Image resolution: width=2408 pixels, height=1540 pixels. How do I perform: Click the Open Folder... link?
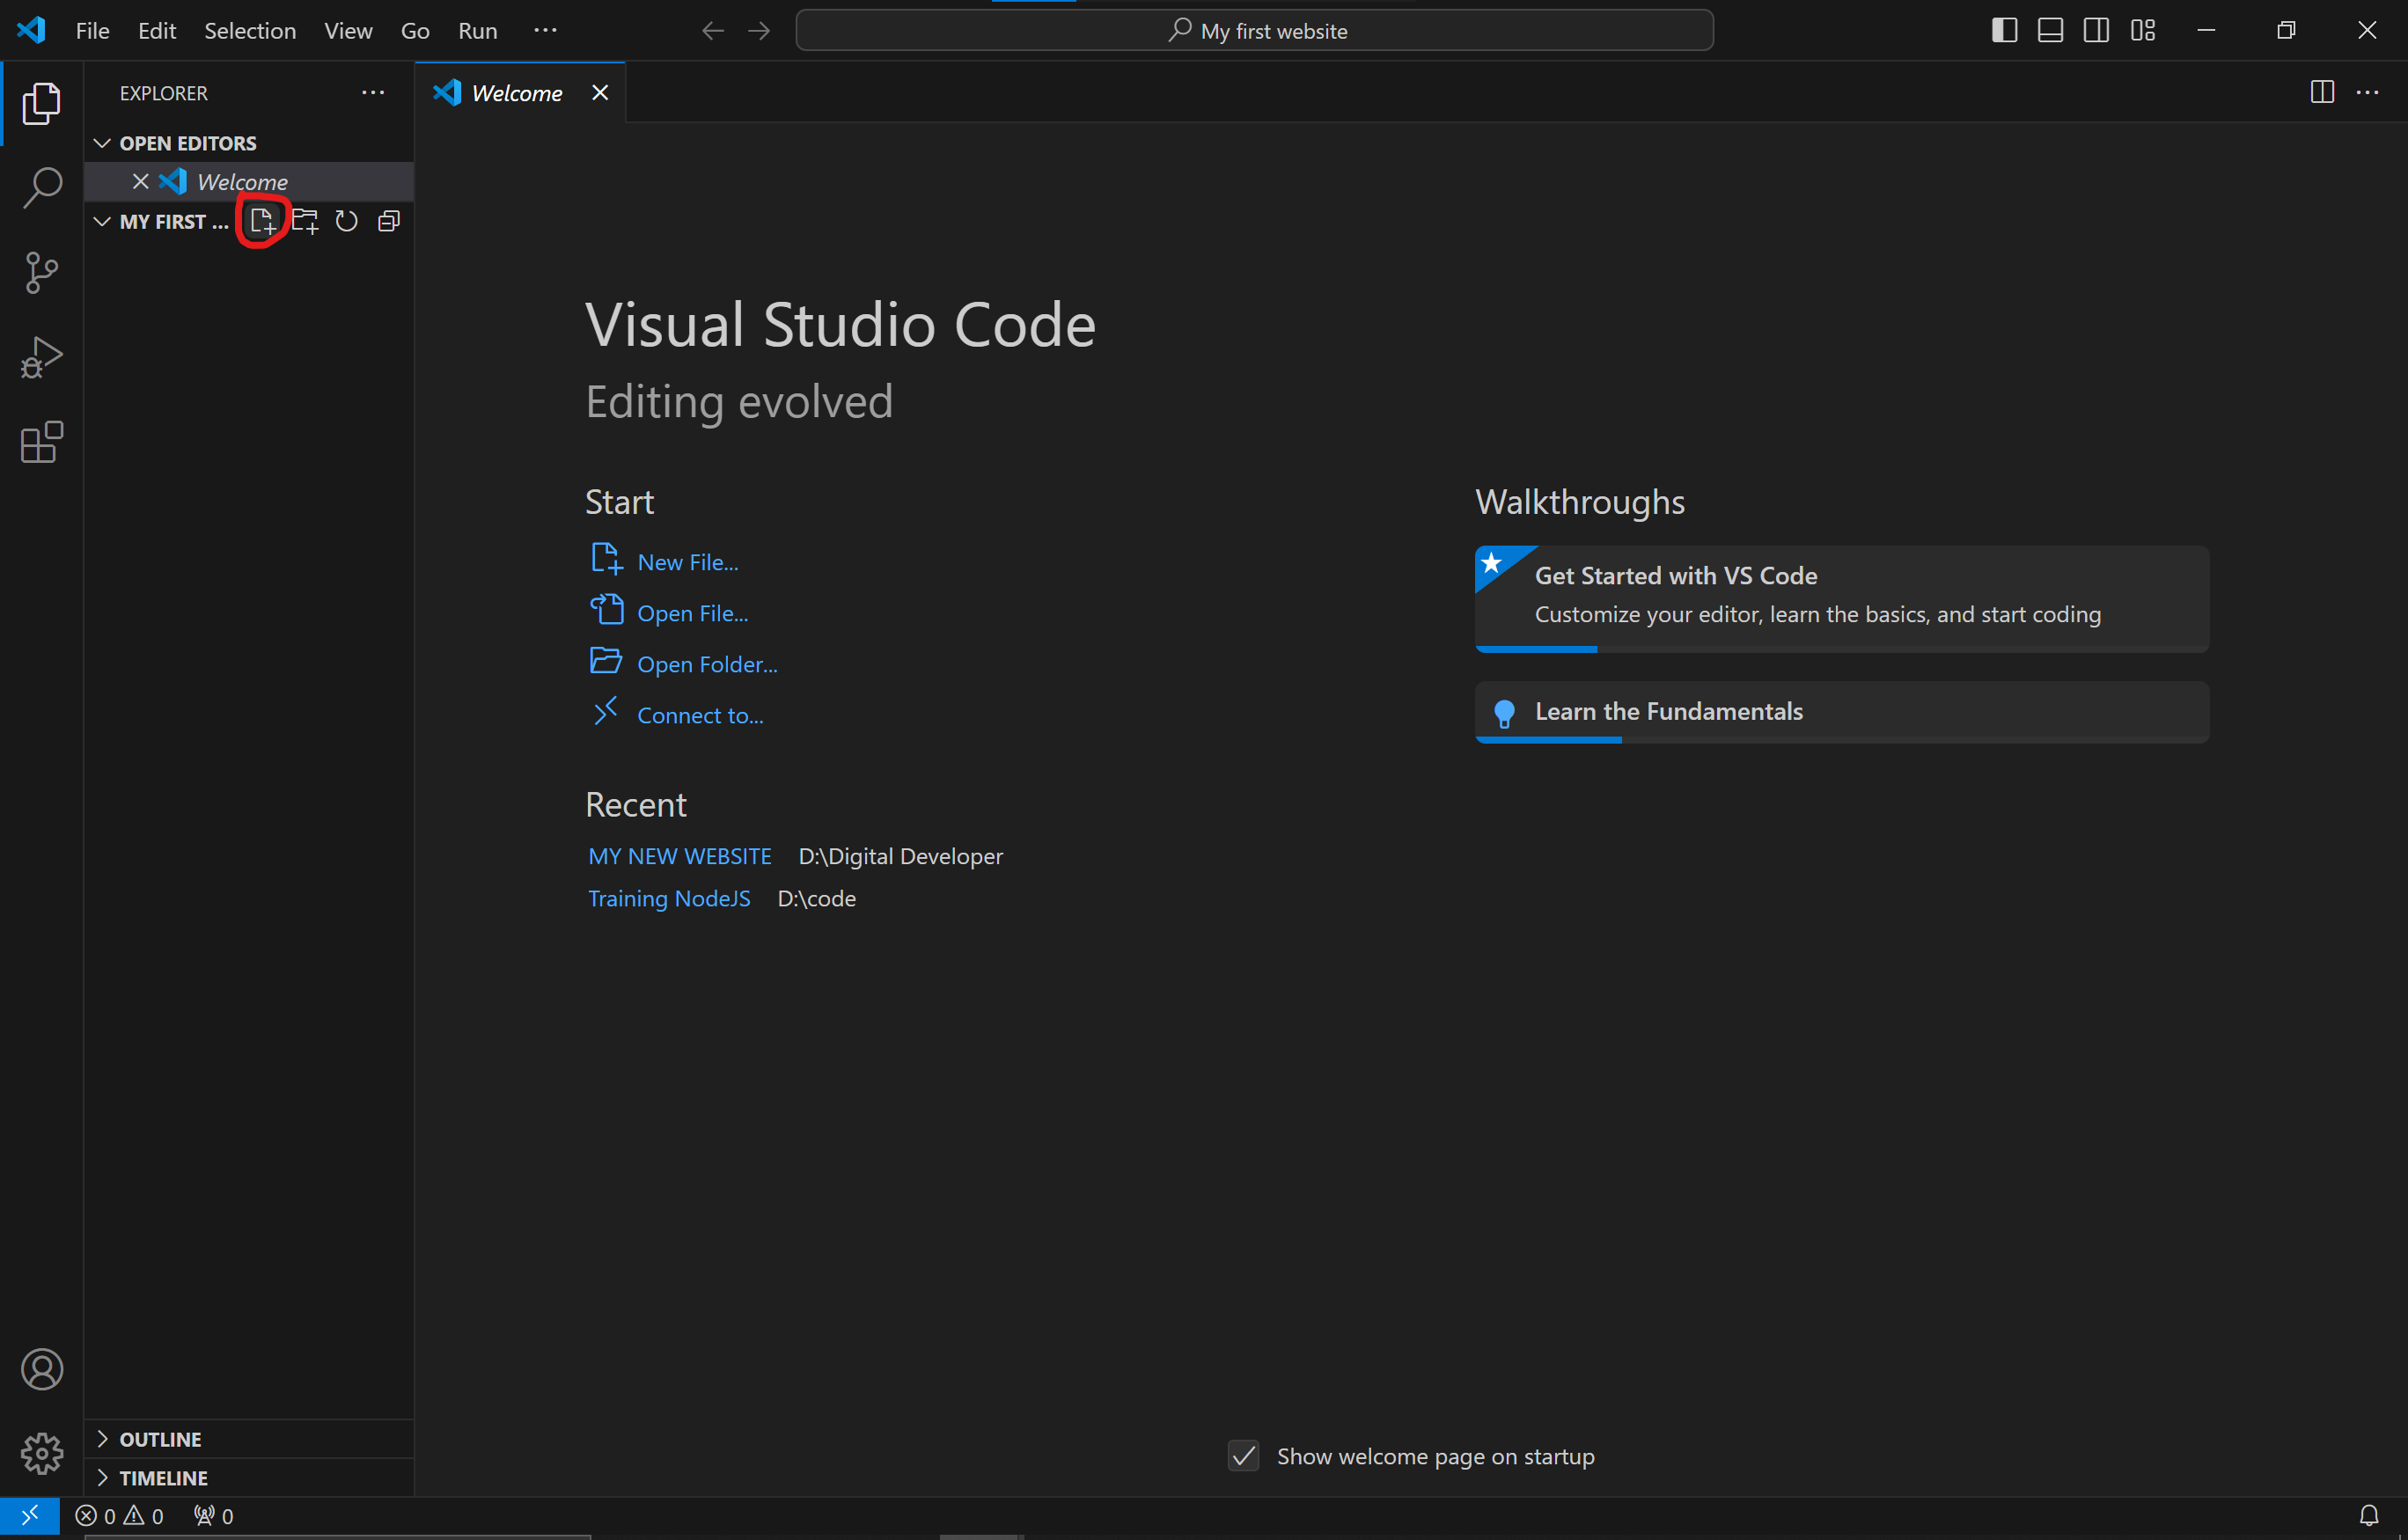pyautogui.click(x=707, y=664)
